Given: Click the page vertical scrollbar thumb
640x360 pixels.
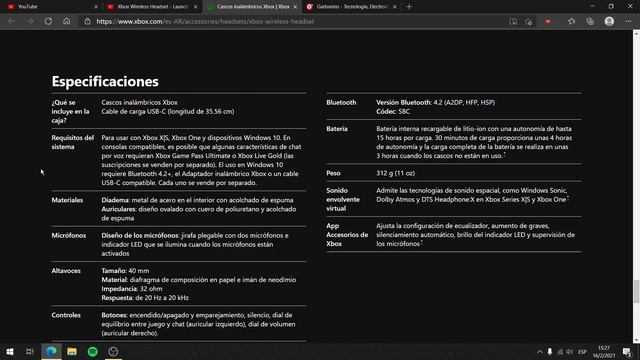Looking at the screenshot, I should 636,291.
